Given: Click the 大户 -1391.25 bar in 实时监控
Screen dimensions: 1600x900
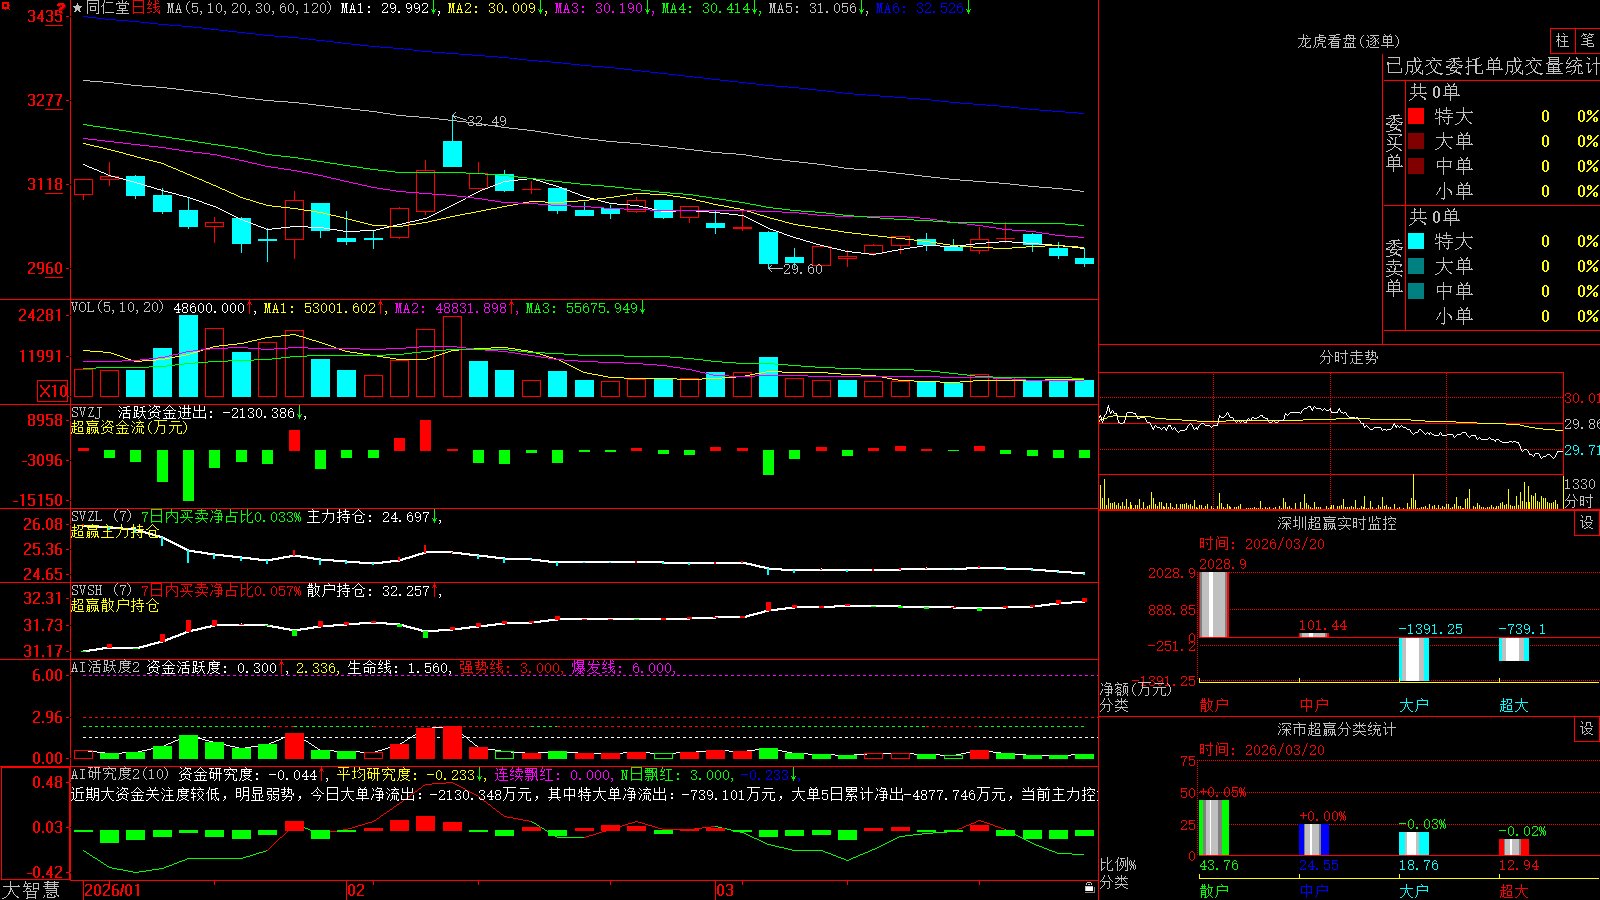Looking at the screenshot, I should tap(1413, 659).
